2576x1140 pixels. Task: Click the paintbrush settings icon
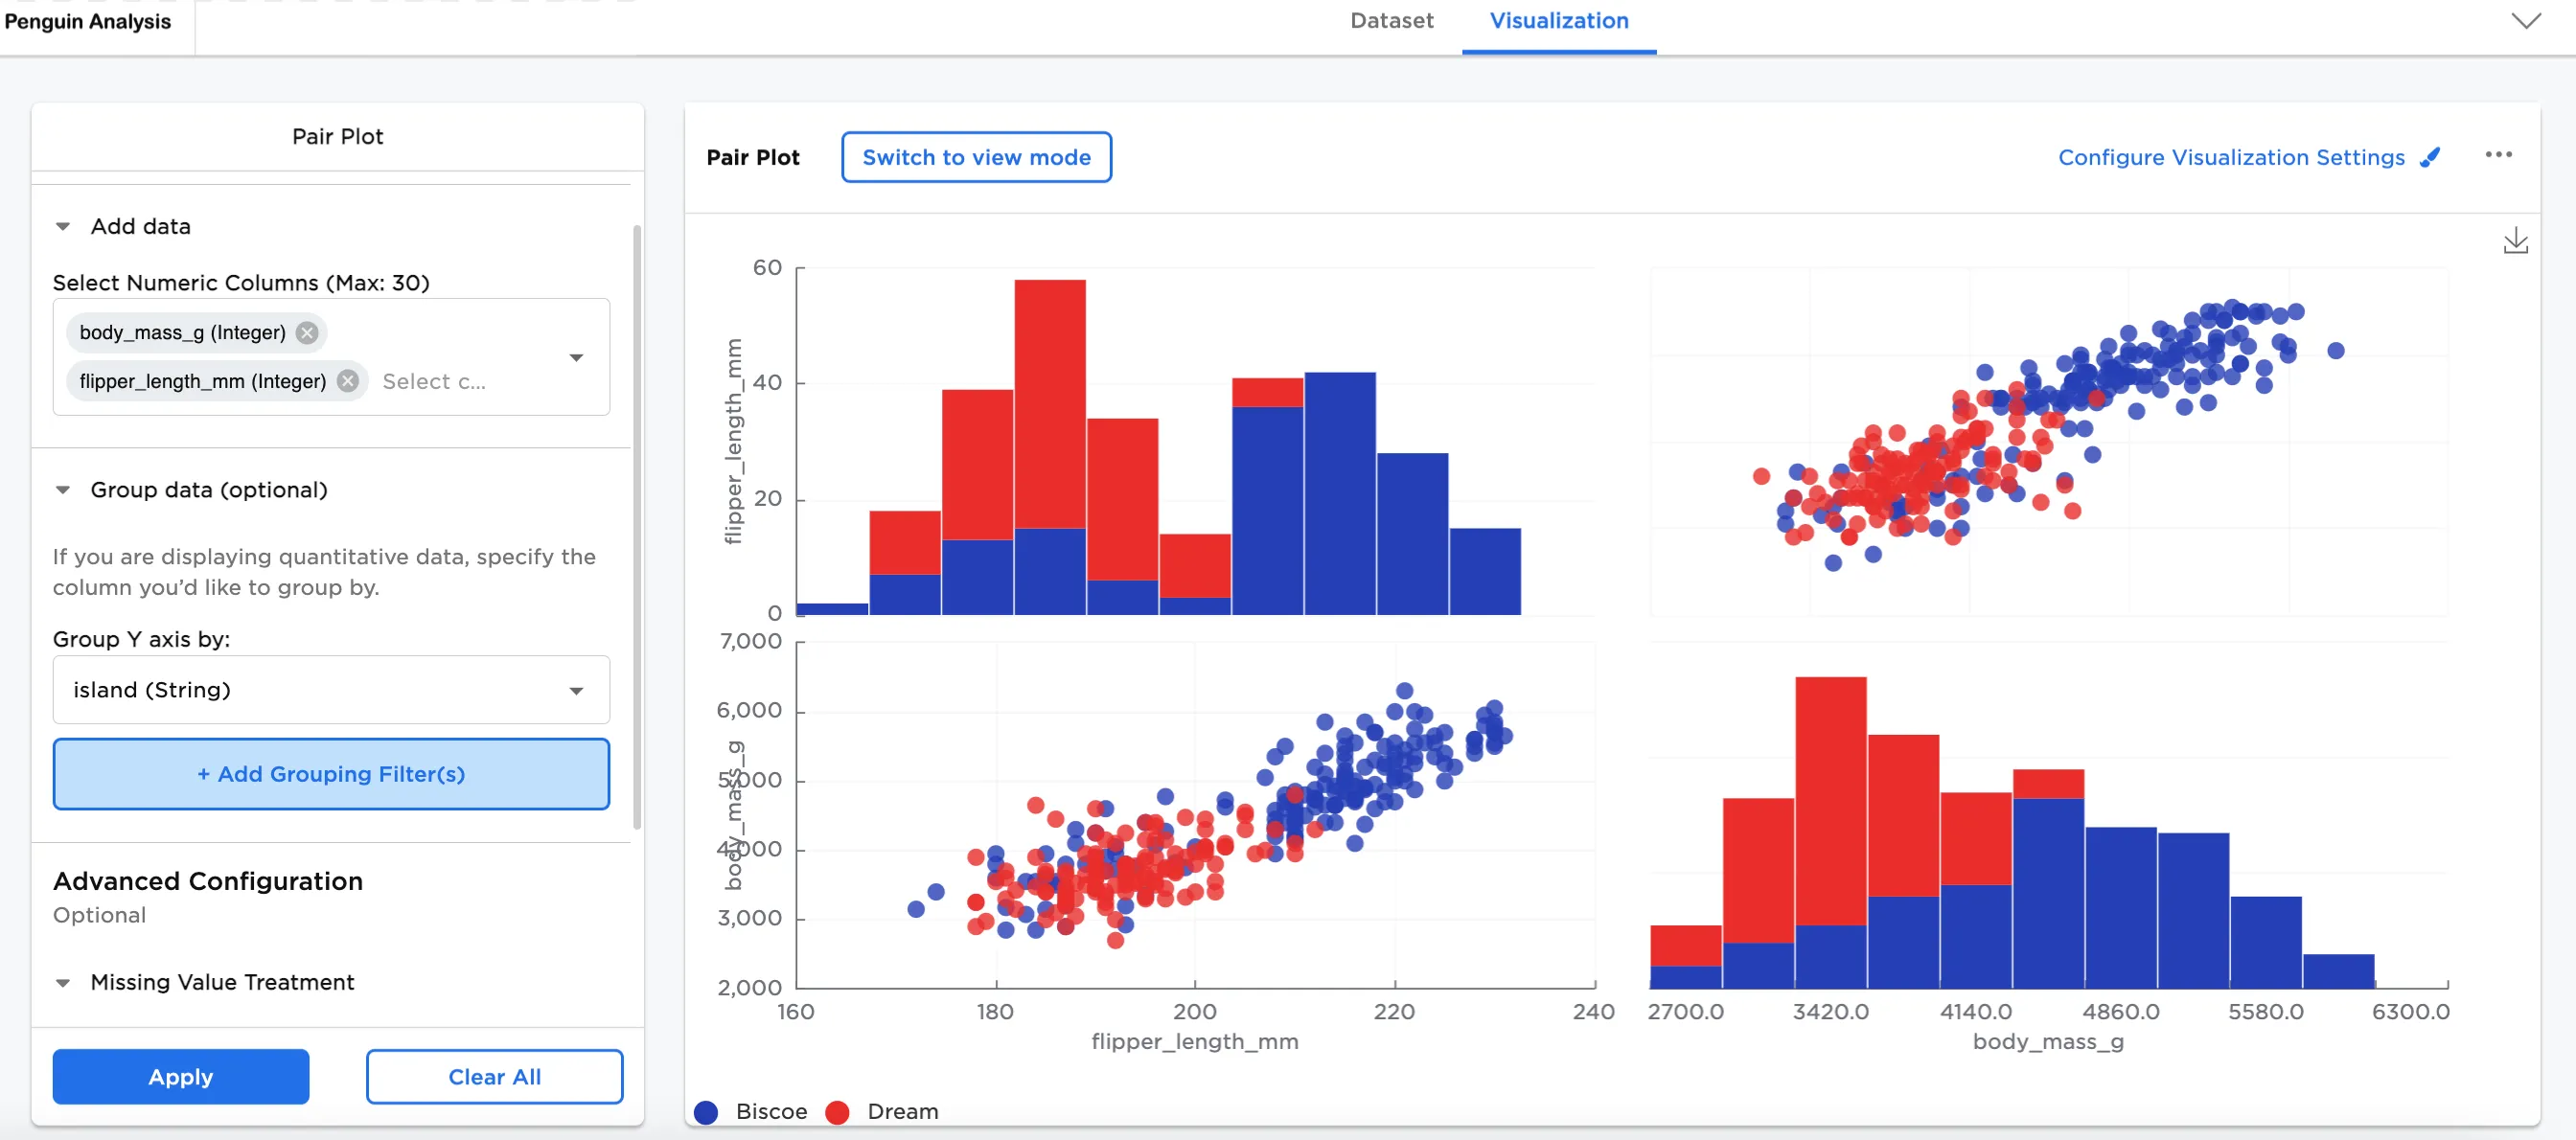[x=2430, y=158]
